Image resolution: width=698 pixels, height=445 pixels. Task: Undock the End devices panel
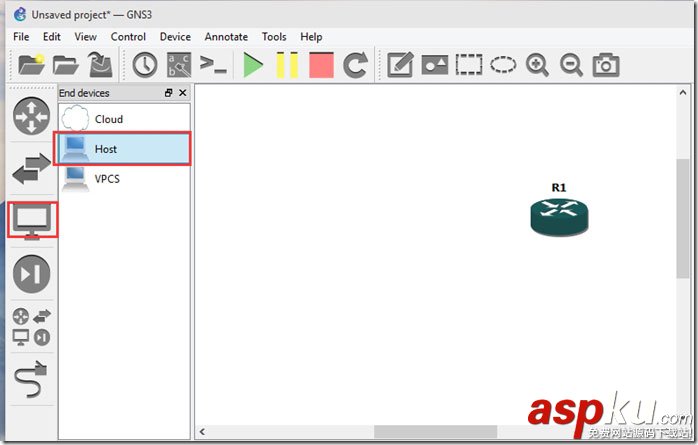pyautogui.click(x=168, y=93)
